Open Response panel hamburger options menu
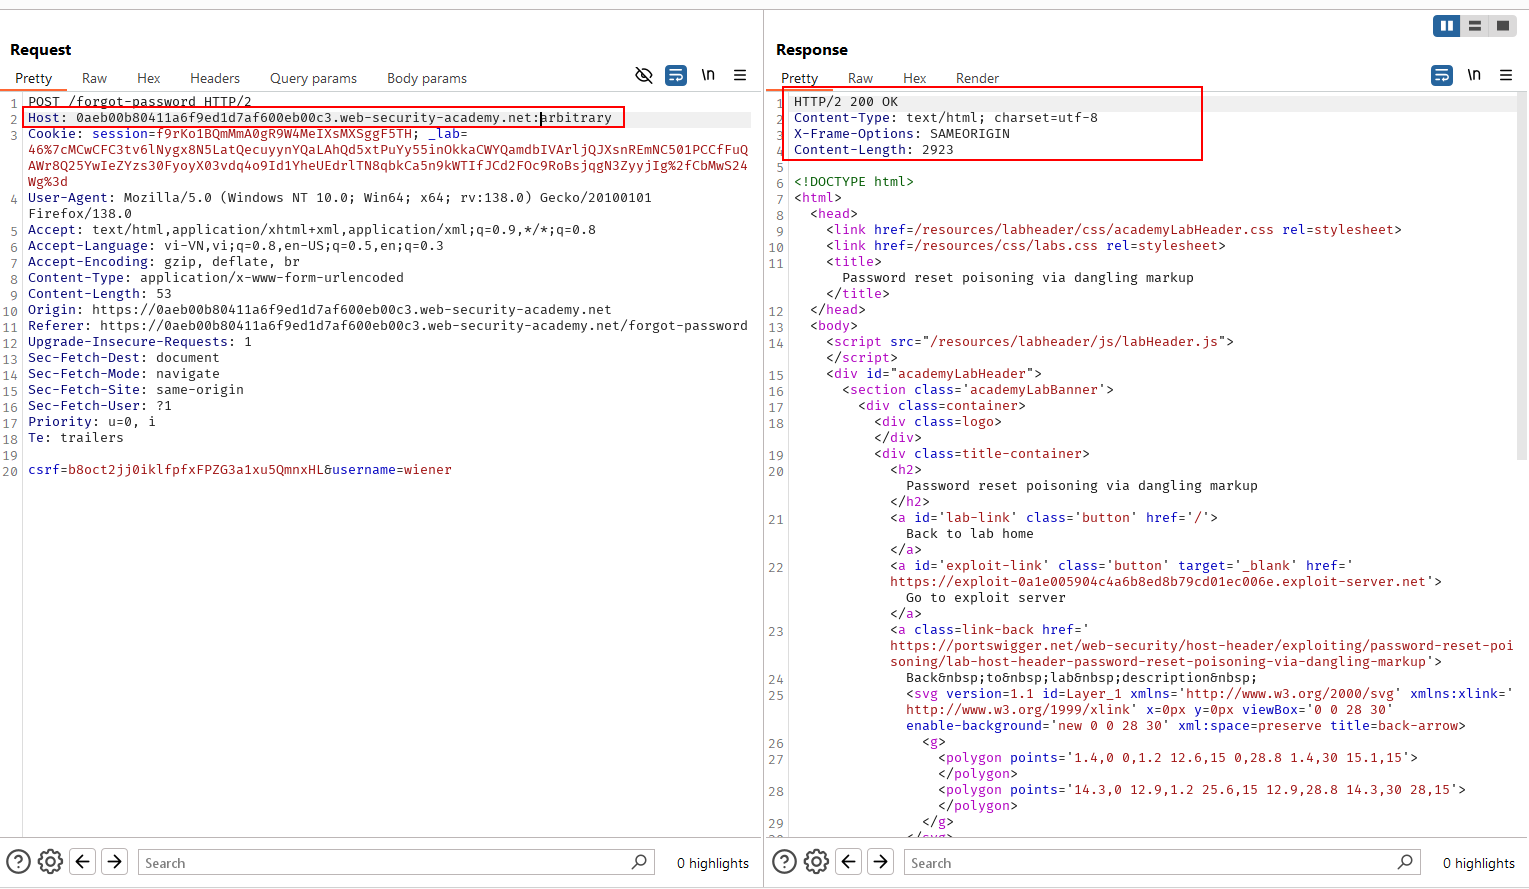1529x889 pixels. 1506,75
